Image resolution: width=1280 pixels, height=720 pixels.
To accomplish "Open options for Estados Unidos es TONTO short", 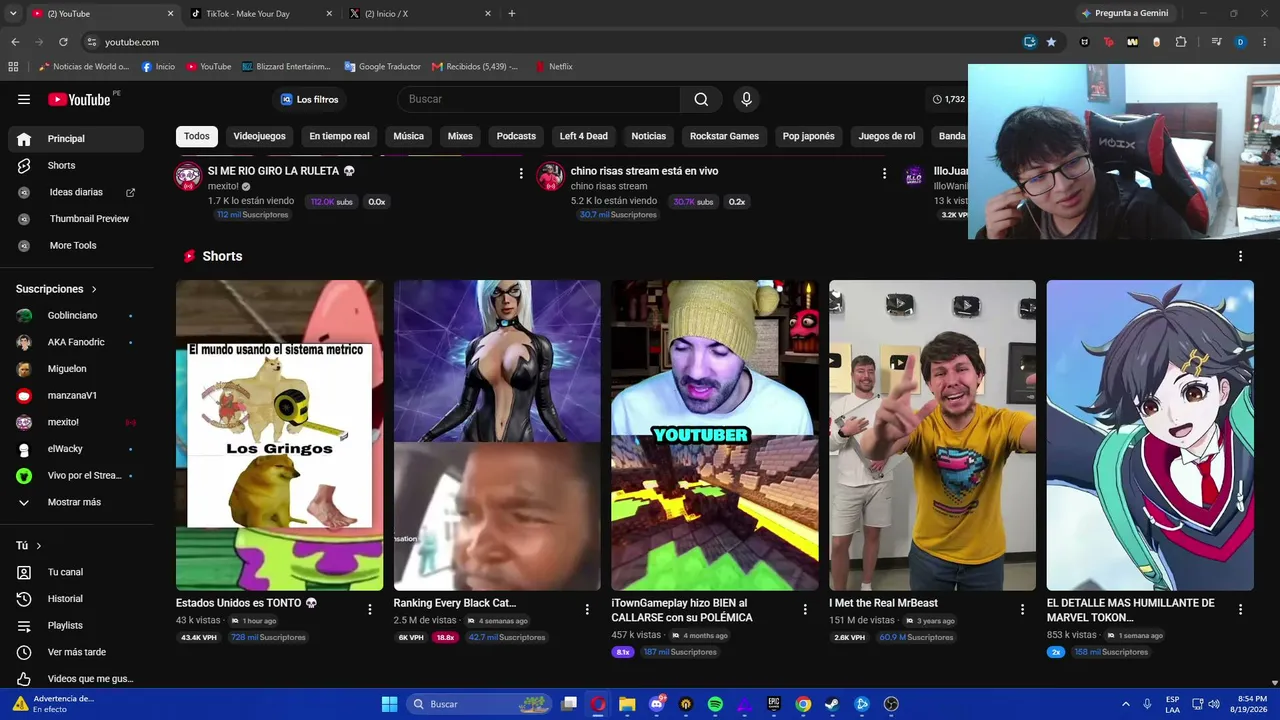I will click(x=370, y=609).
